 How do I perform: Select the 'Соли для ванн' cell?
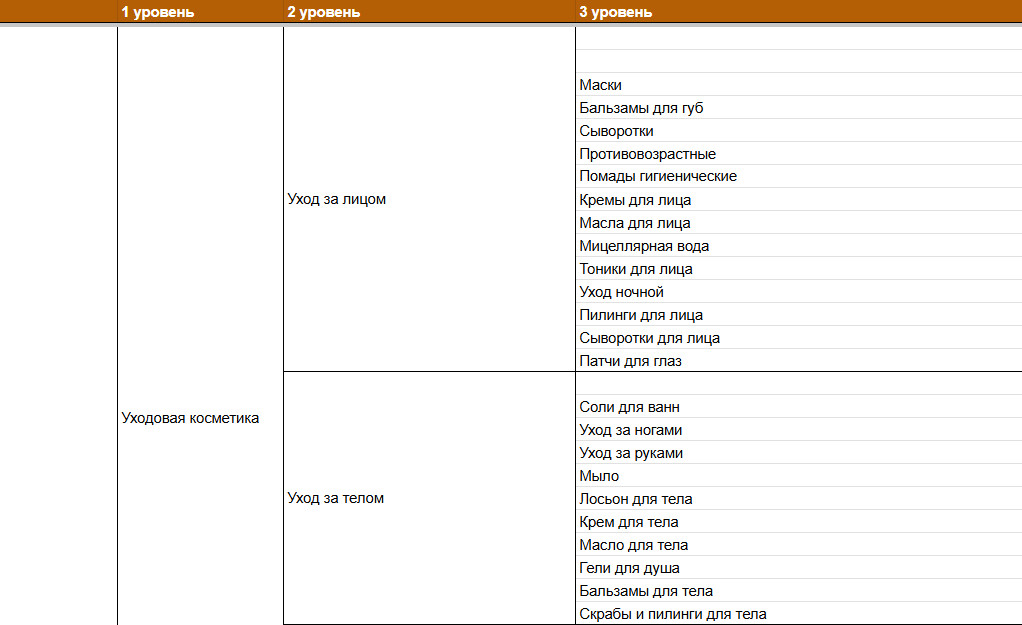(x=798, y=407)
